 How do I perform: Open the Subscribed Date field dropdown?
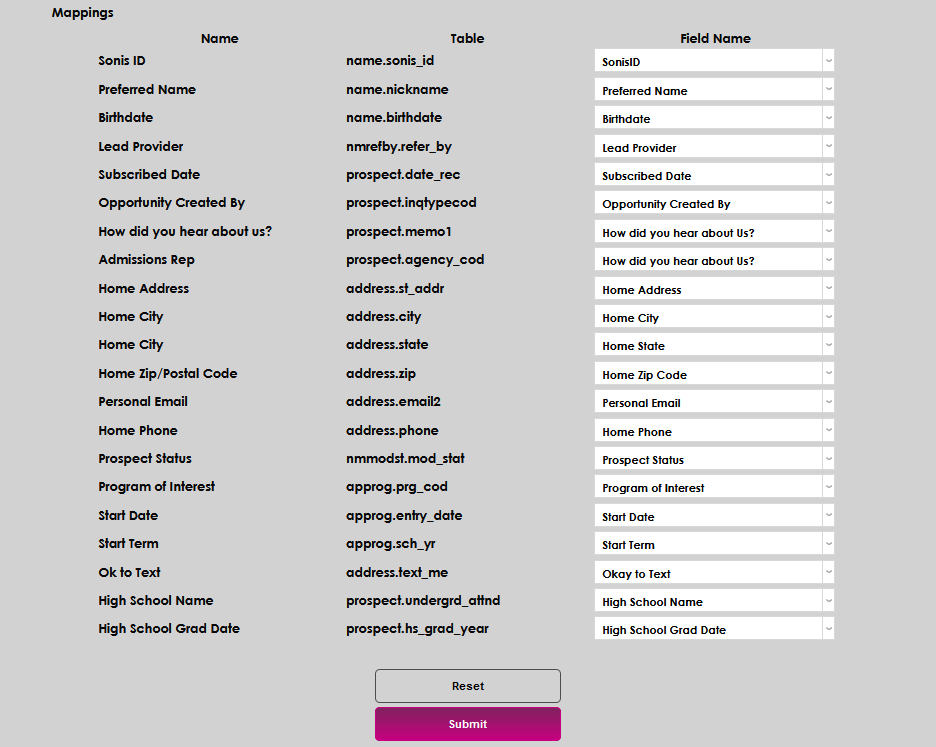(714, 175)
